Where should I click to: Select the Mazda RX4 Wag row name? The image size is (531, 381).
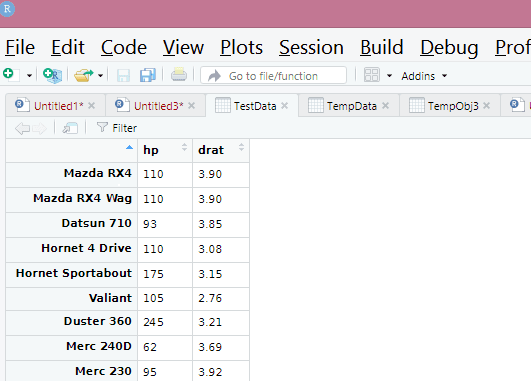click(82, 198)
